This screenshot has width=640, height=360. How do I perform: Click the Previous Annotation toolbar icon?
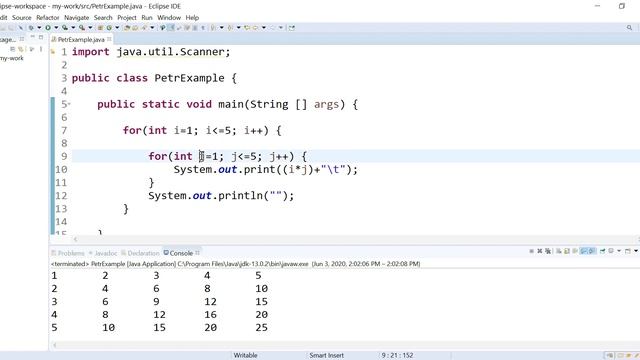point(230,28)
